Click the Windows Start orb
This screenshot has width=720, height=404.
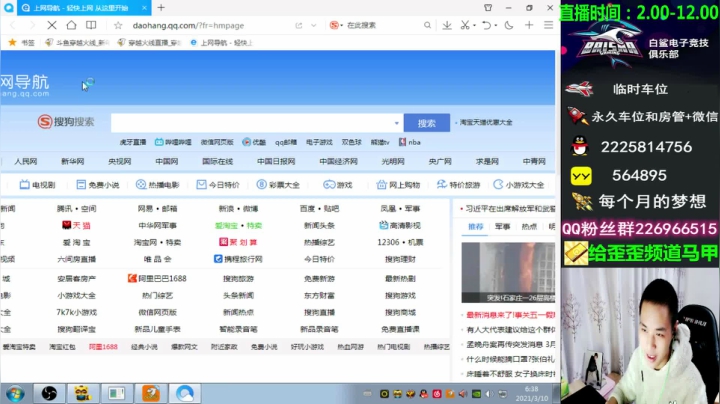[15, 394]
